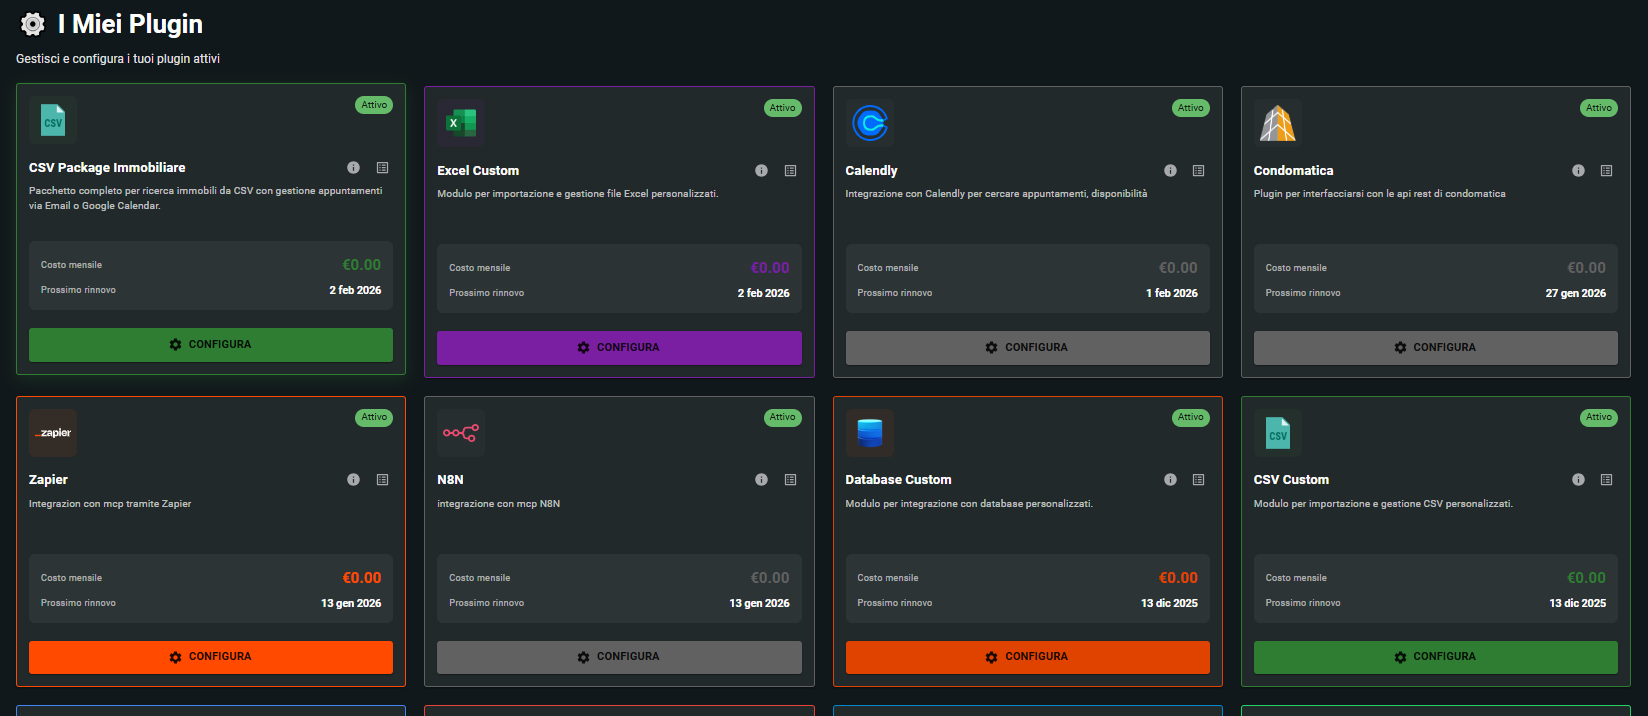Click the gear icon beside I Miei Plugin

click(x=33, y=24)
